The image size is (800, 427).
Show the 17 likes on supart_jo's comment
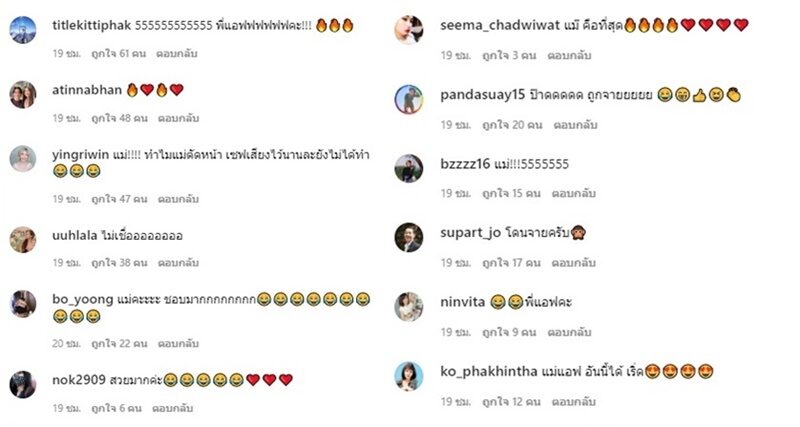pyautogui.click(x=511, y=263)
